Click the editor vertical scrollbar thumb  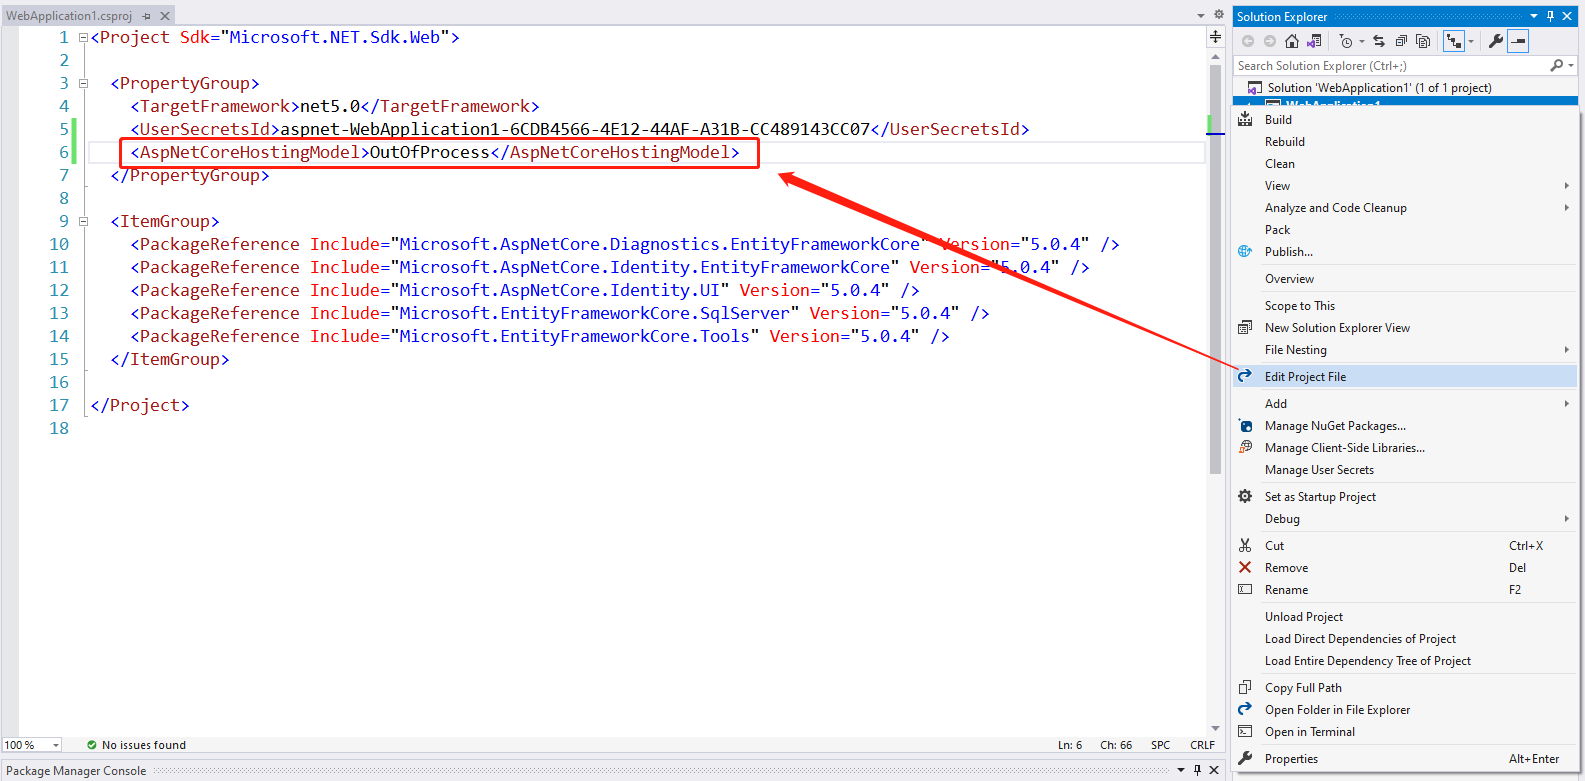click(x=1215, y=270)
